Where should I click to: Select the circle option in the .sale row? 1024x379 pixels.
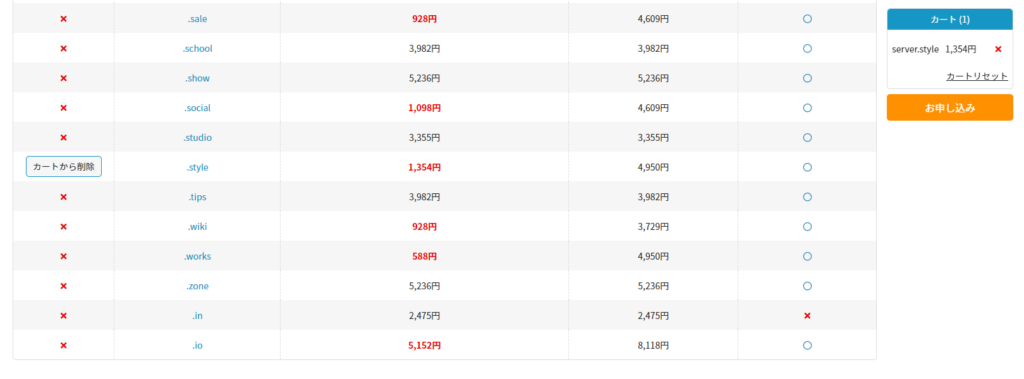pyautogui.click(x=807, y=19)
